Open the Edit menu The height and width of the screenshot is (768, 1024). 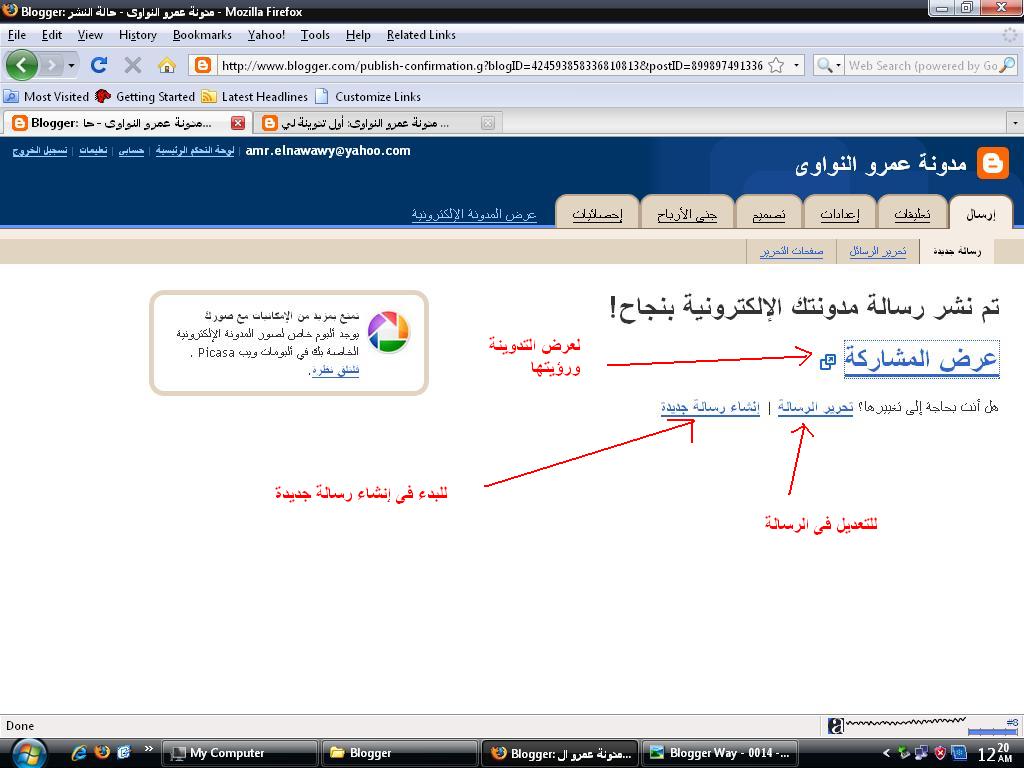tap(52, 35)
